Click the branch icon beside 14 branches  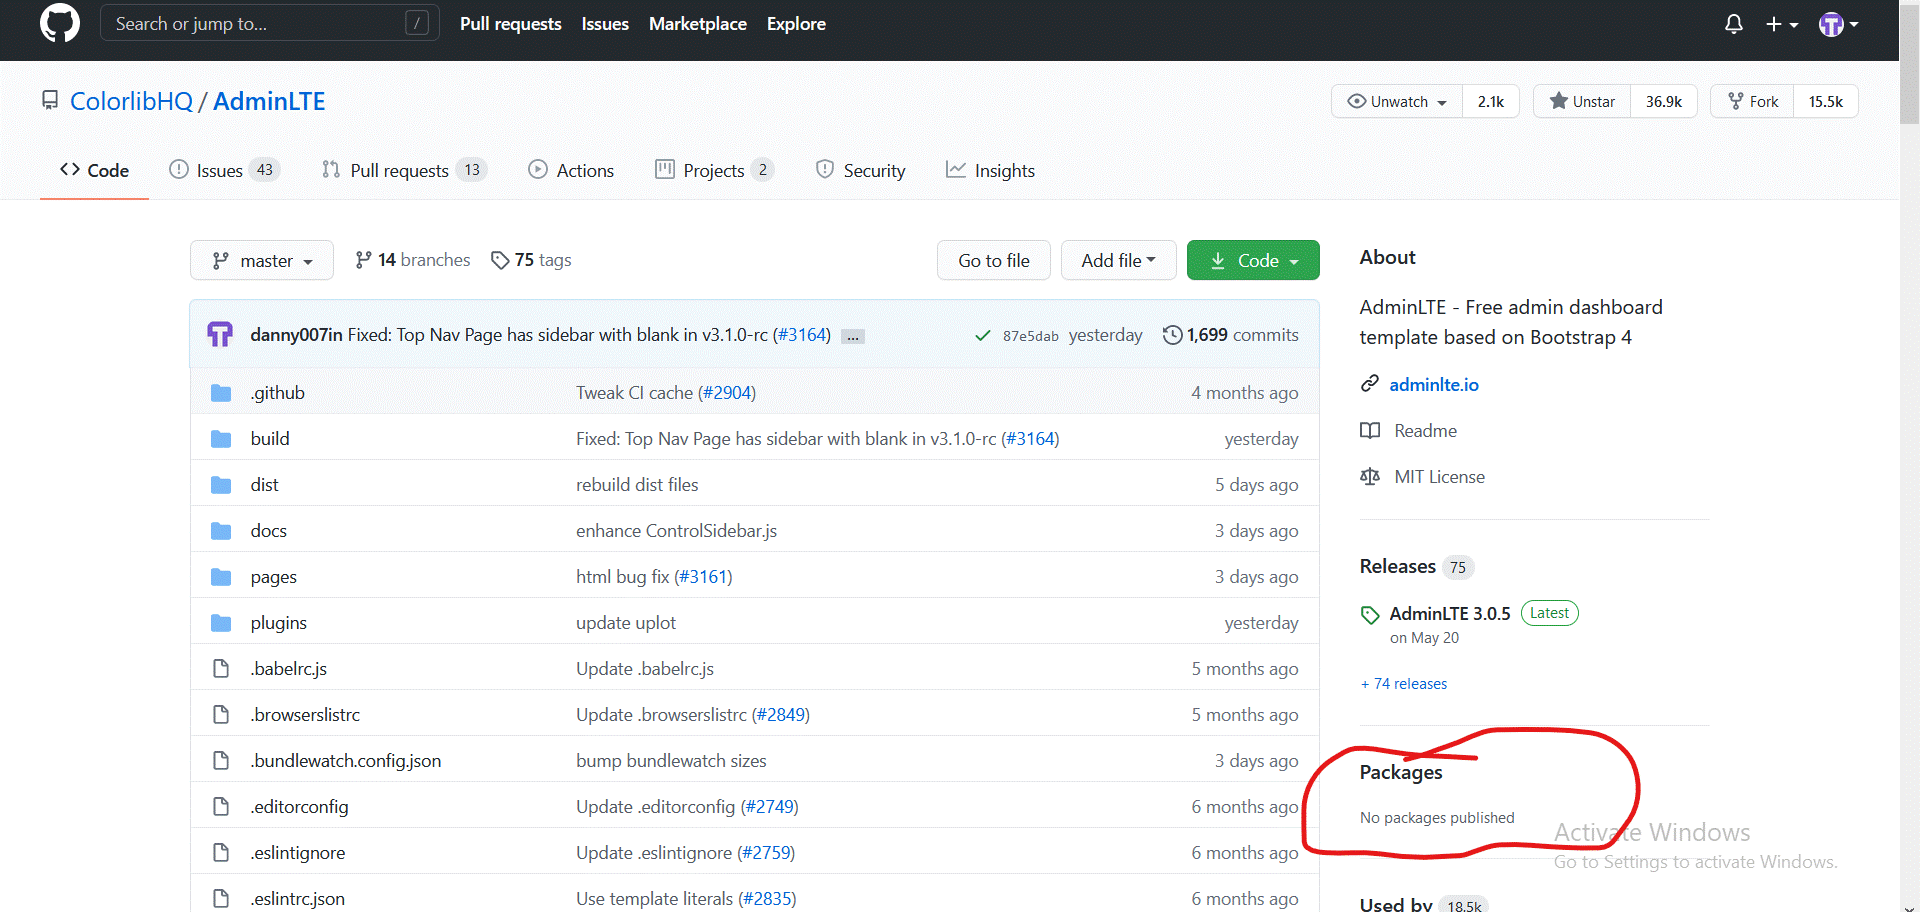point(362,259)
